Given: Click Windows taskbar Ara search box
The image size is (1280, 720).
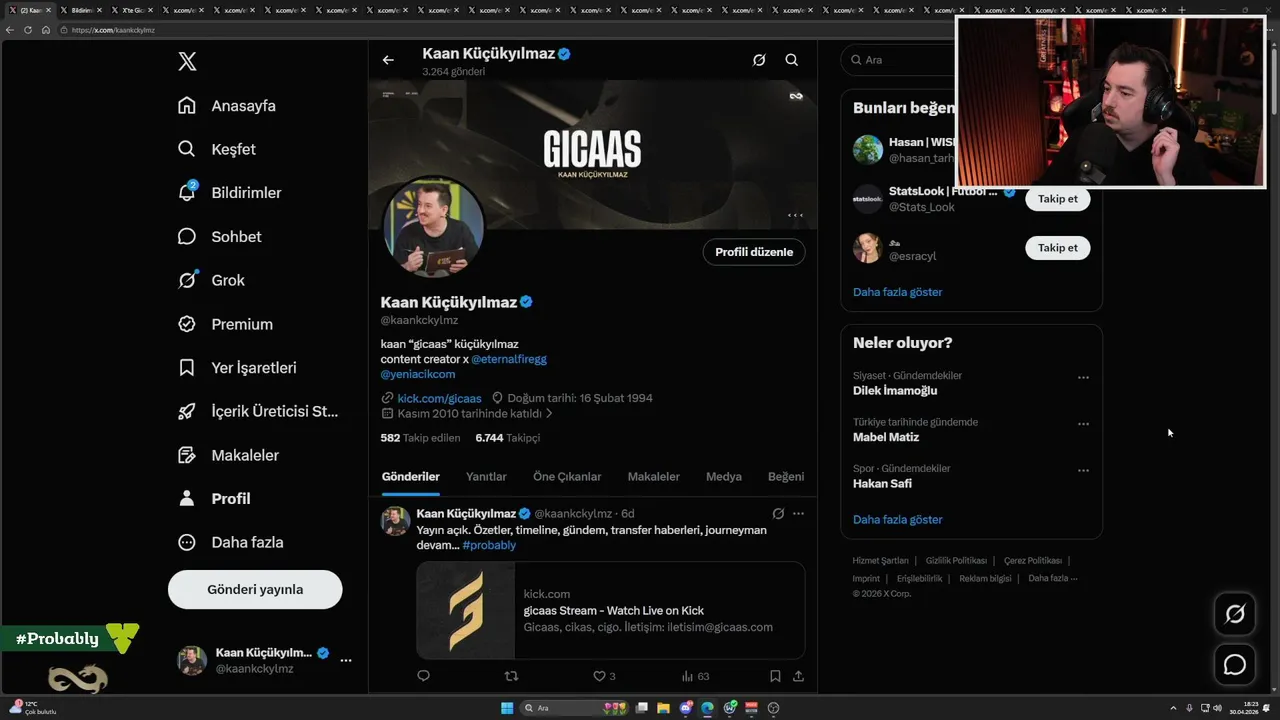Looking at the screenshot, I should tap(574, 708).
